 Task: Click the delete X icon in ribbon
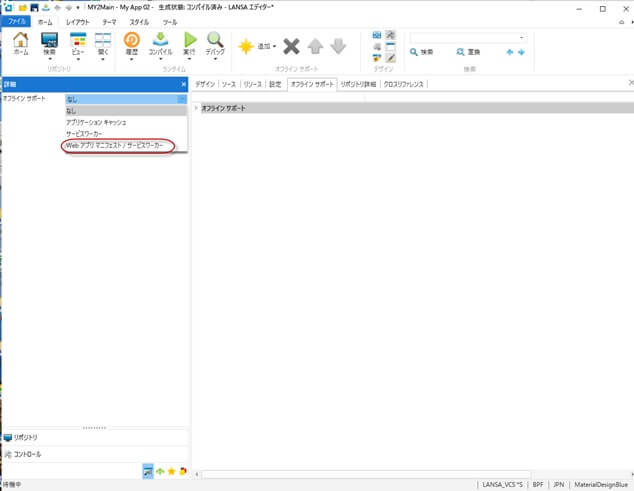point(291,46)
